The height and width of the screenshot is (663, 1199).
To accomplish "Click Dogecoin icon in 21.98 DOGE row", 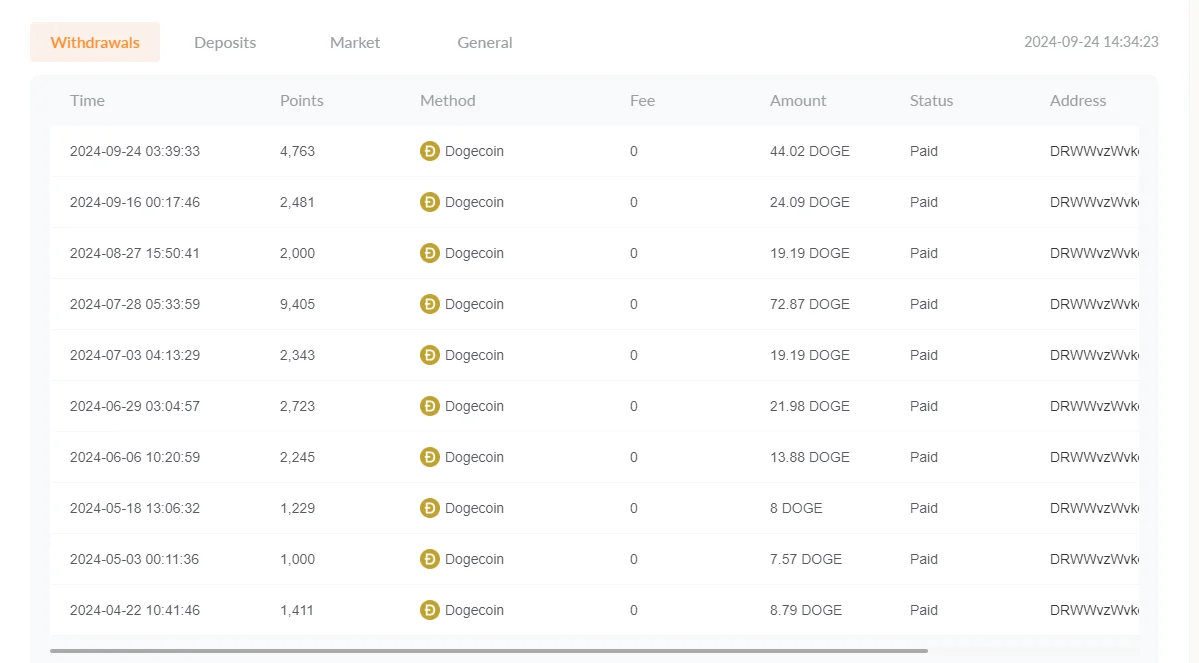I will click(x=430, y=406).
